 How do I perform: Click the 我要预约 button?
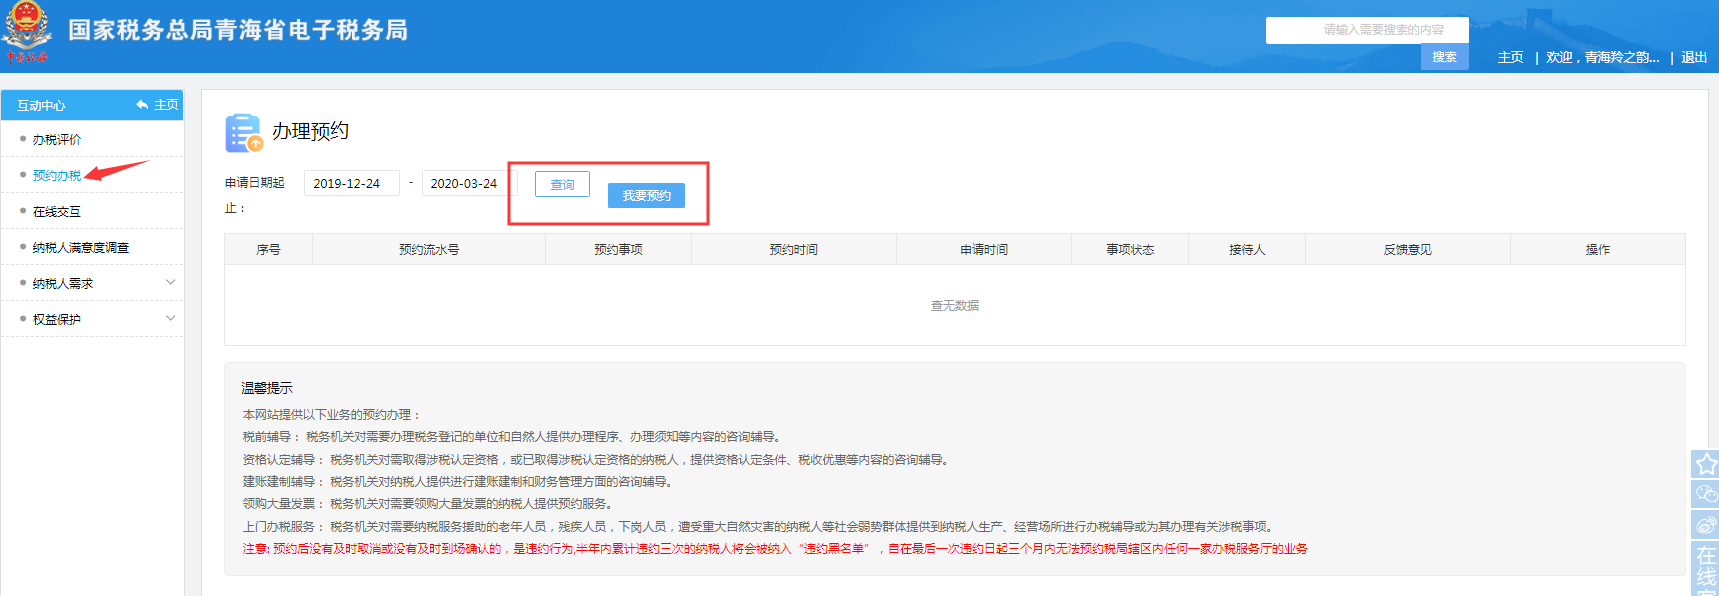[646, 195]
